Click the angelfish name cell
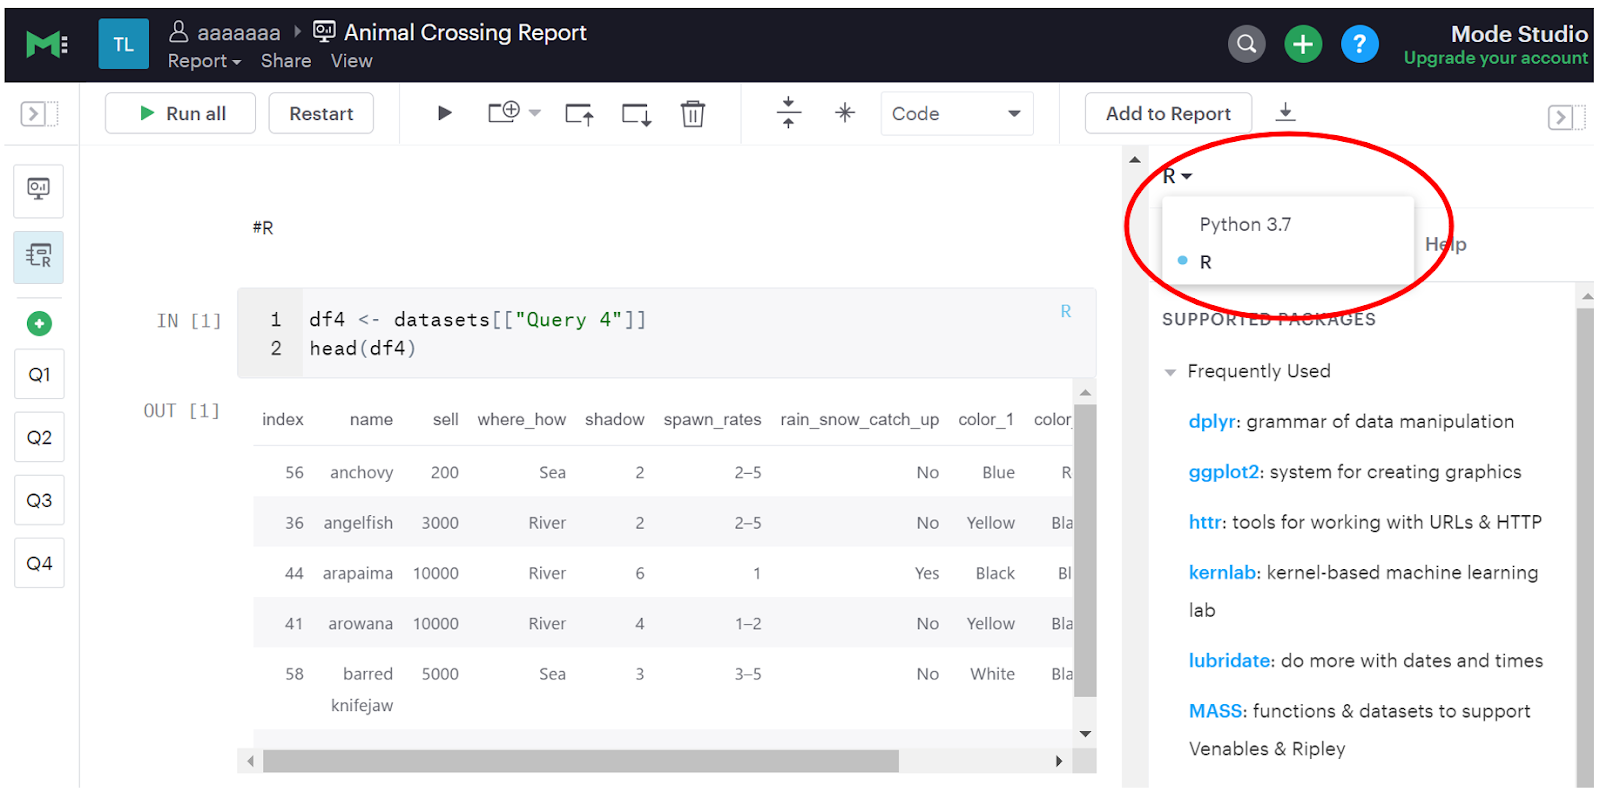This screenshot has width=1600, height=806. tap(358, 522)
